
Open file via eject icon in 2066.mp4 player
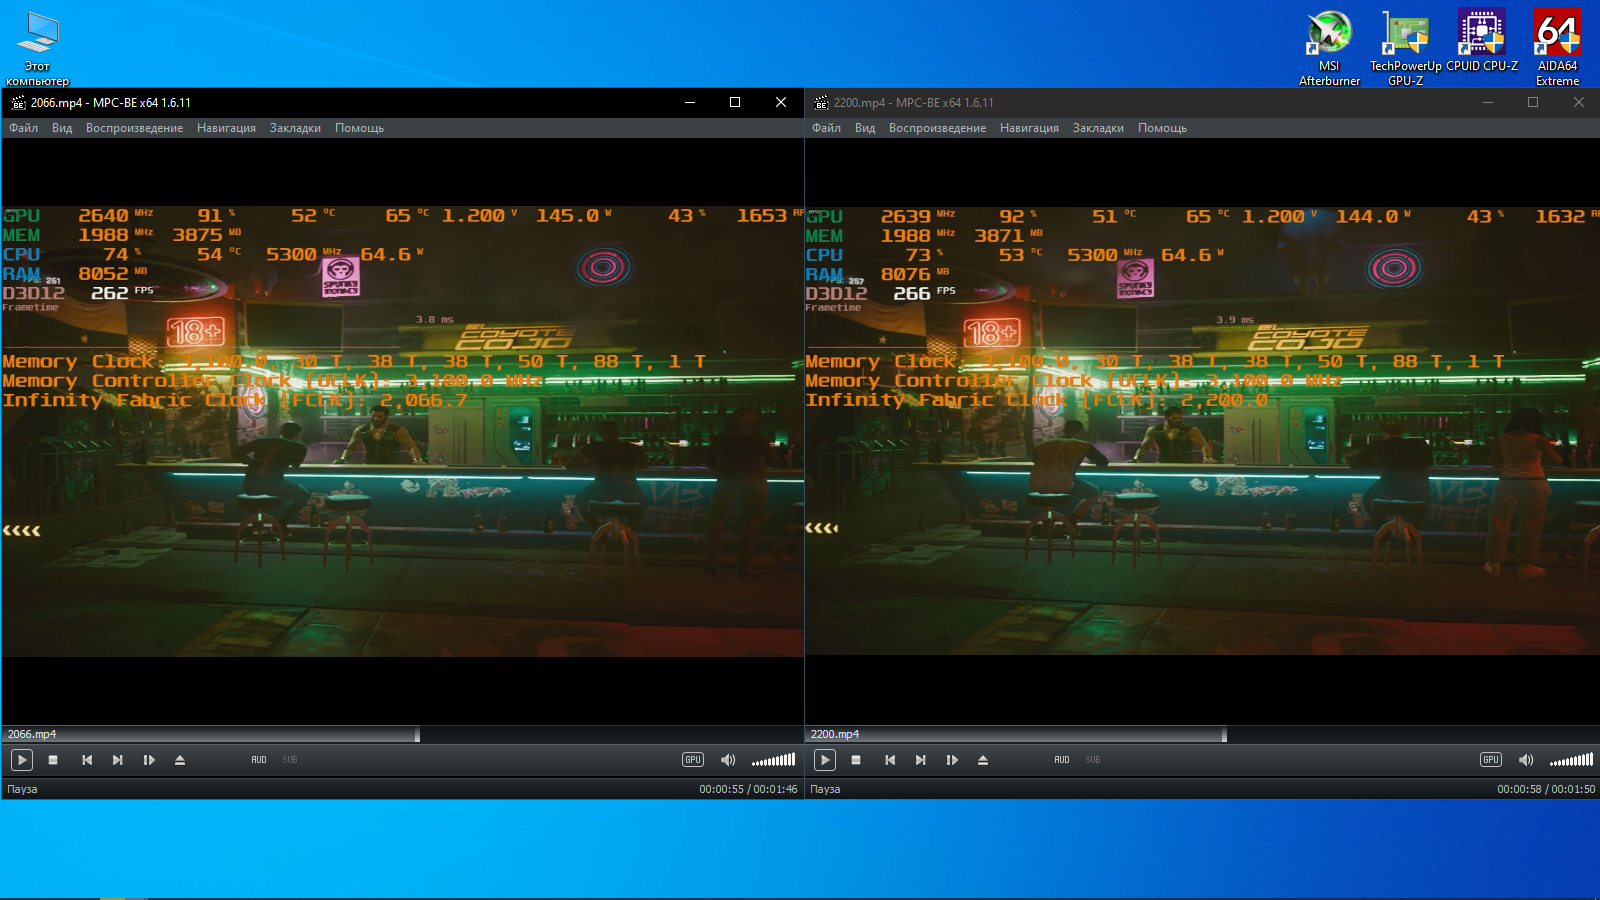(180, 760)
